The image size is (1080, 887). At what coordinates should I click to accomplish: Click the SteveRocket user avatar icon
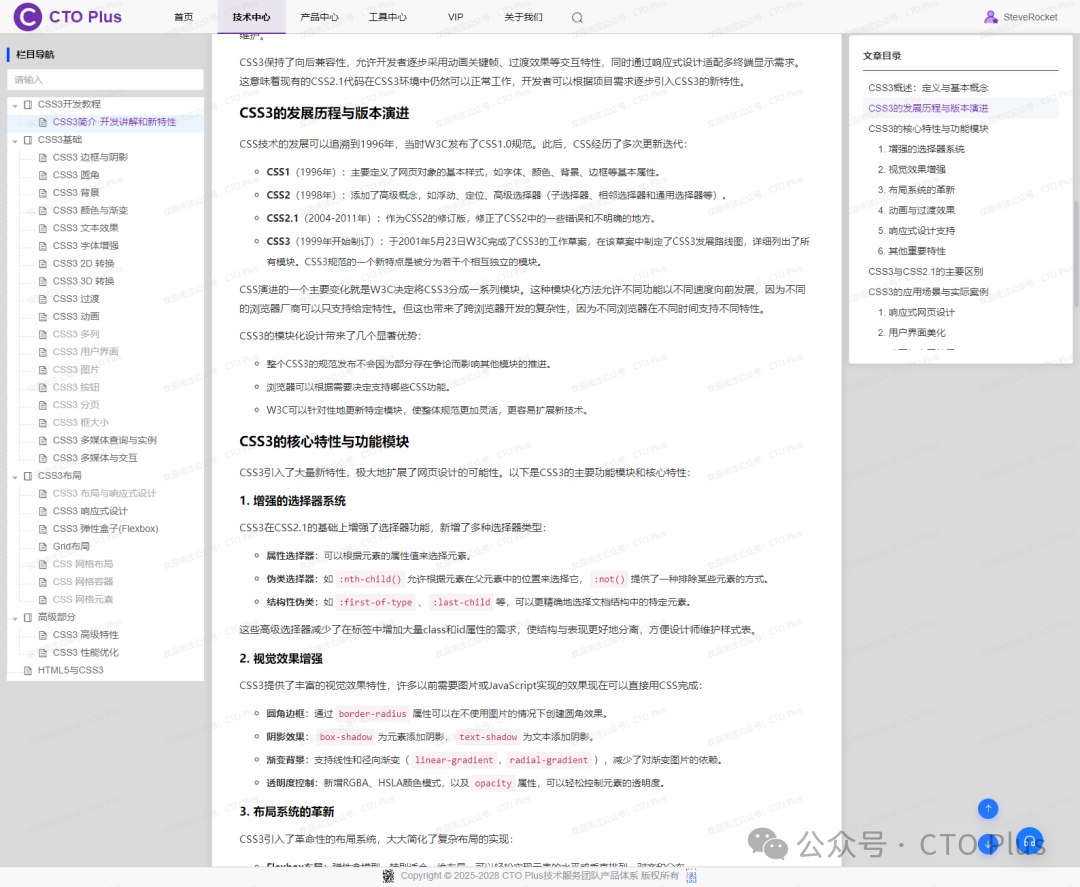coord(990,17)
